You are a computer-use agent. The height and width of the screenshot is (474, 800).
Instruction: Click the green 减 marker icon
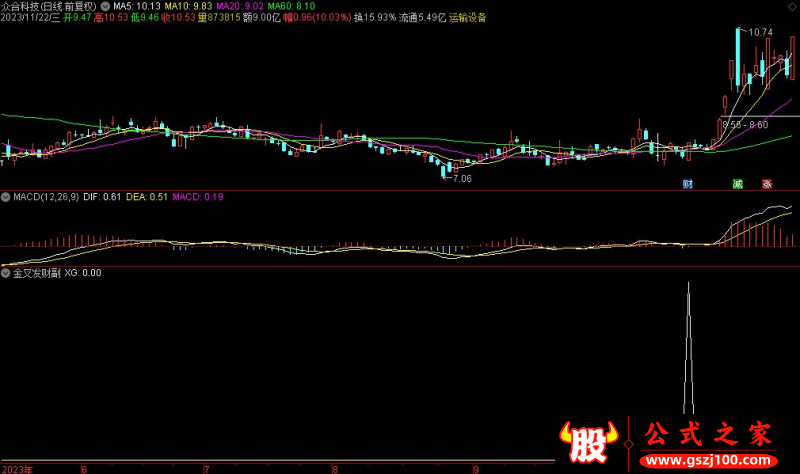738,184
